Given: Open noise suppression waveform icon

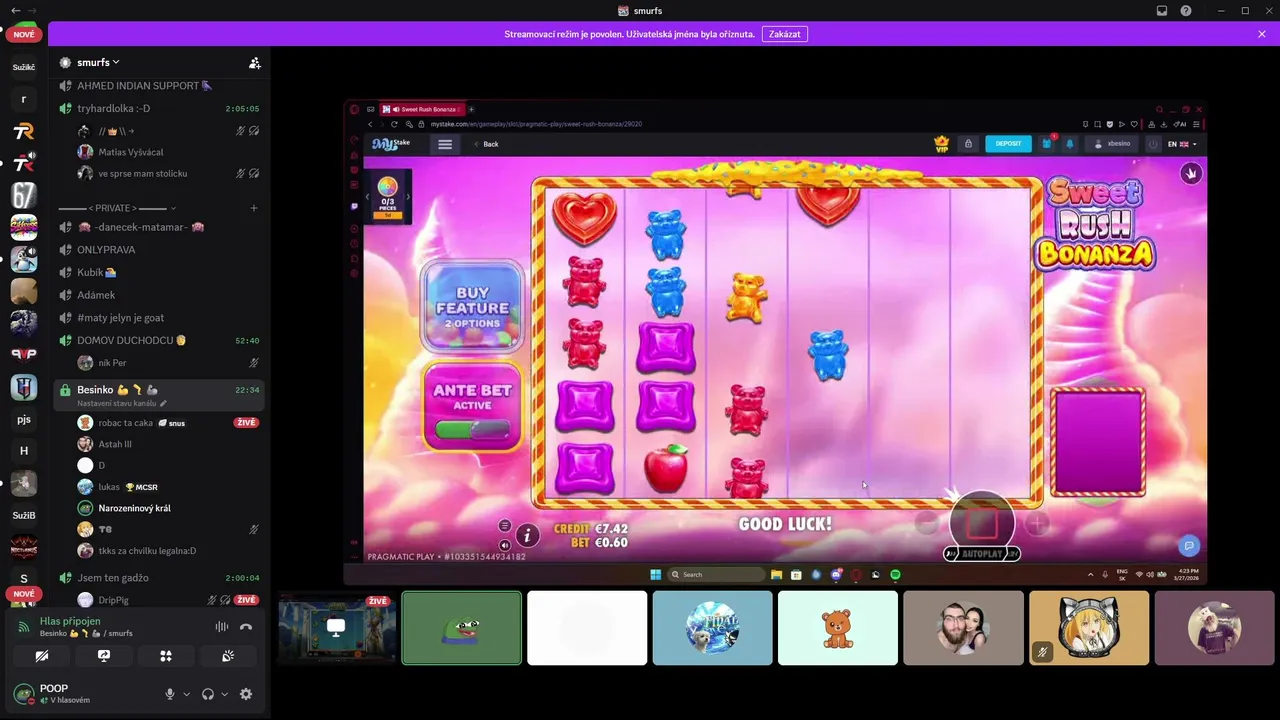Looking at the screenshot, I should pos(222,627).
